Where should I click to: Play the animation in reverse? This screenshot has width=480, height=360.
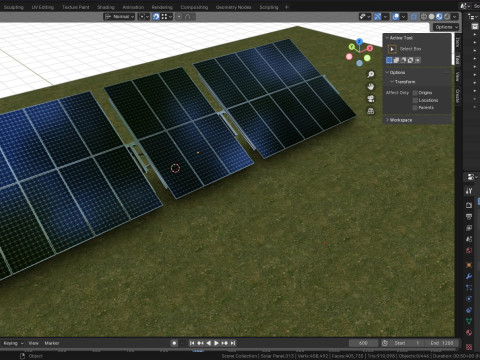click(x=208, y=343)
